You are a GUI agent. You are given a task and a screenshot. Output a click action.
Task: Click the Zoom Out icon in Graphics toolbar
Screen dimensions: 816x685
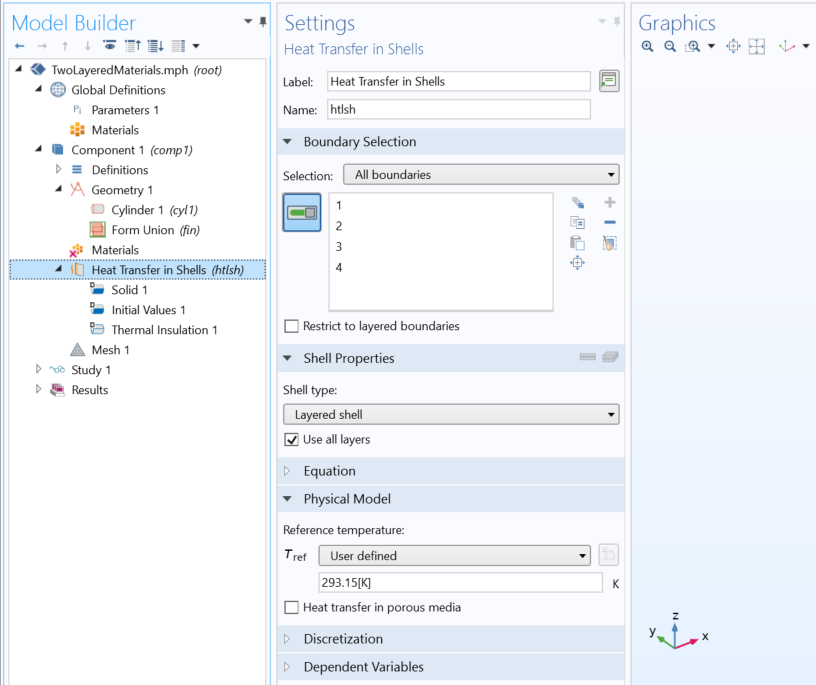tap(670, 46)
